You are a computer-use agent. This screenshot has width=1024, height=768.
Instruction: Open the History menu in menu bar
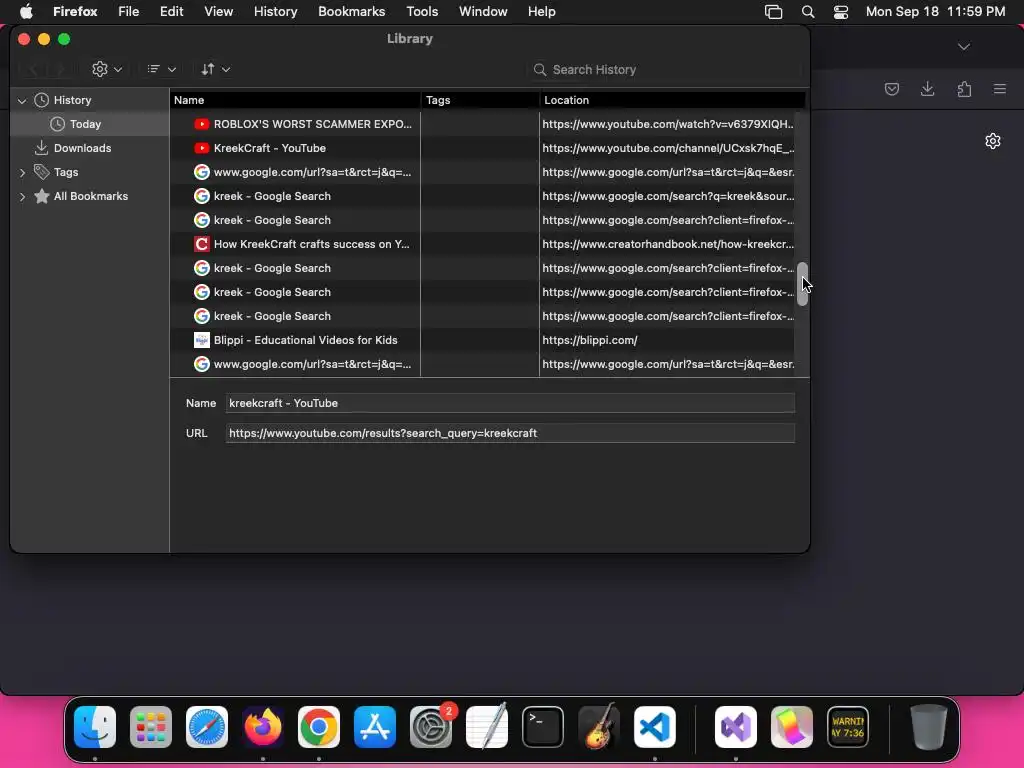click(x=276, y=12)
